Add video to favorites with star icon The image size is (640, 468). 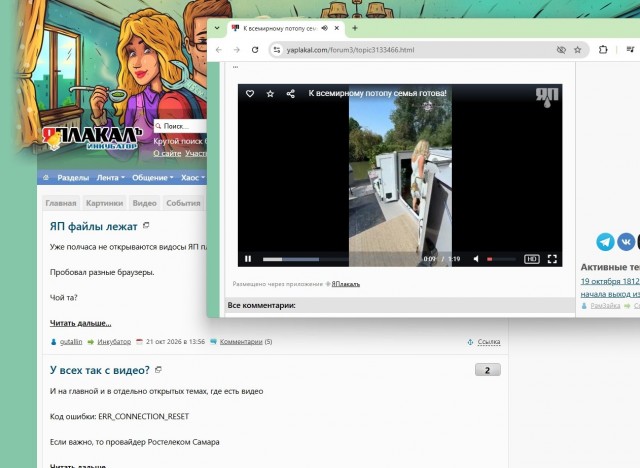[270, 93]
